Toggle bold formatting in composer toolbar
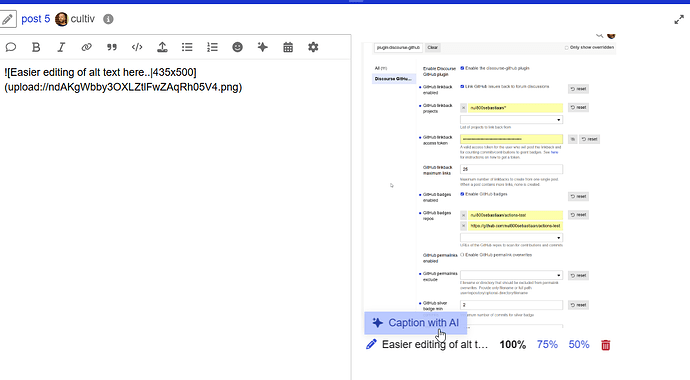 tap(36, 47)
